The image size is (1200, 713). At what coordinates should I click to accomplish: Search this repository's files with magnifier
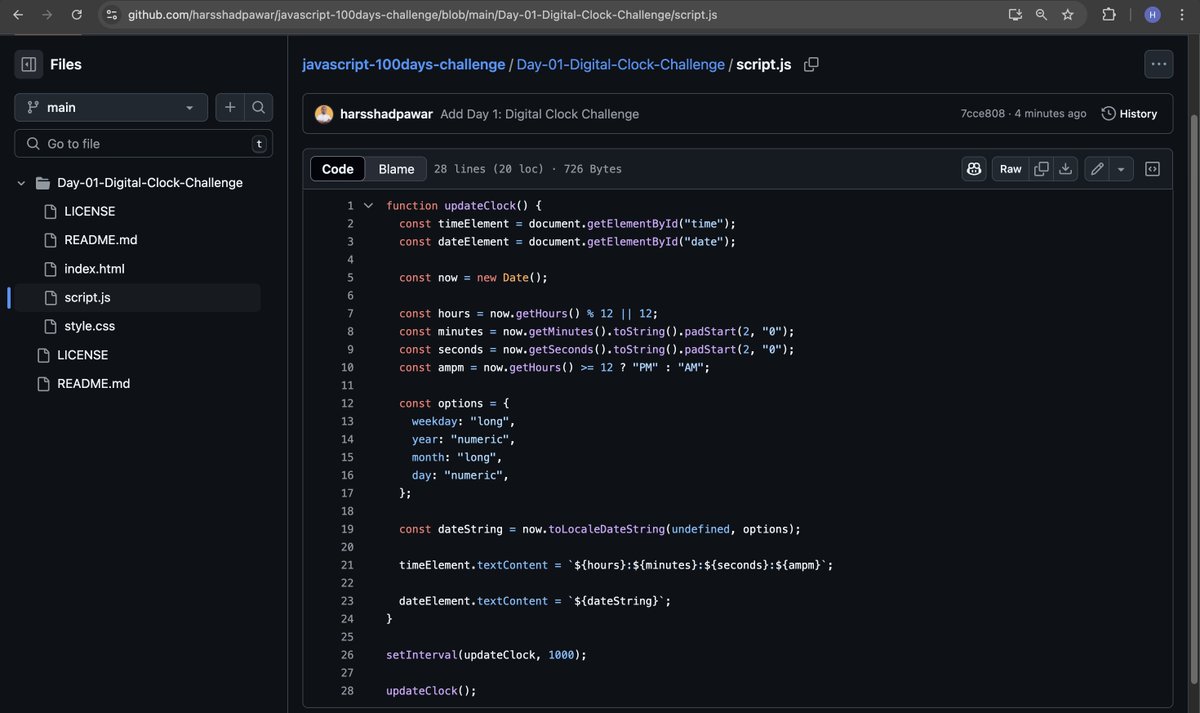258,107
